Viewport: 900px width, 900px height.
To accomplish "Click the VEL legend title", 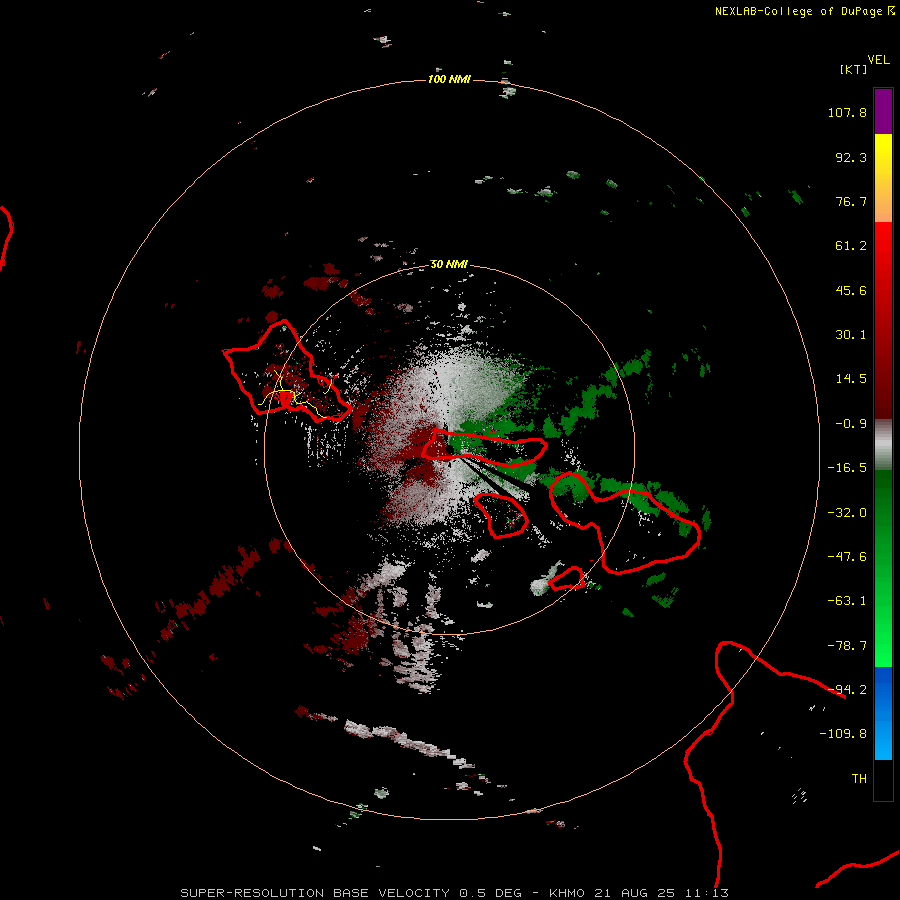I will click(x=878, y=60).
